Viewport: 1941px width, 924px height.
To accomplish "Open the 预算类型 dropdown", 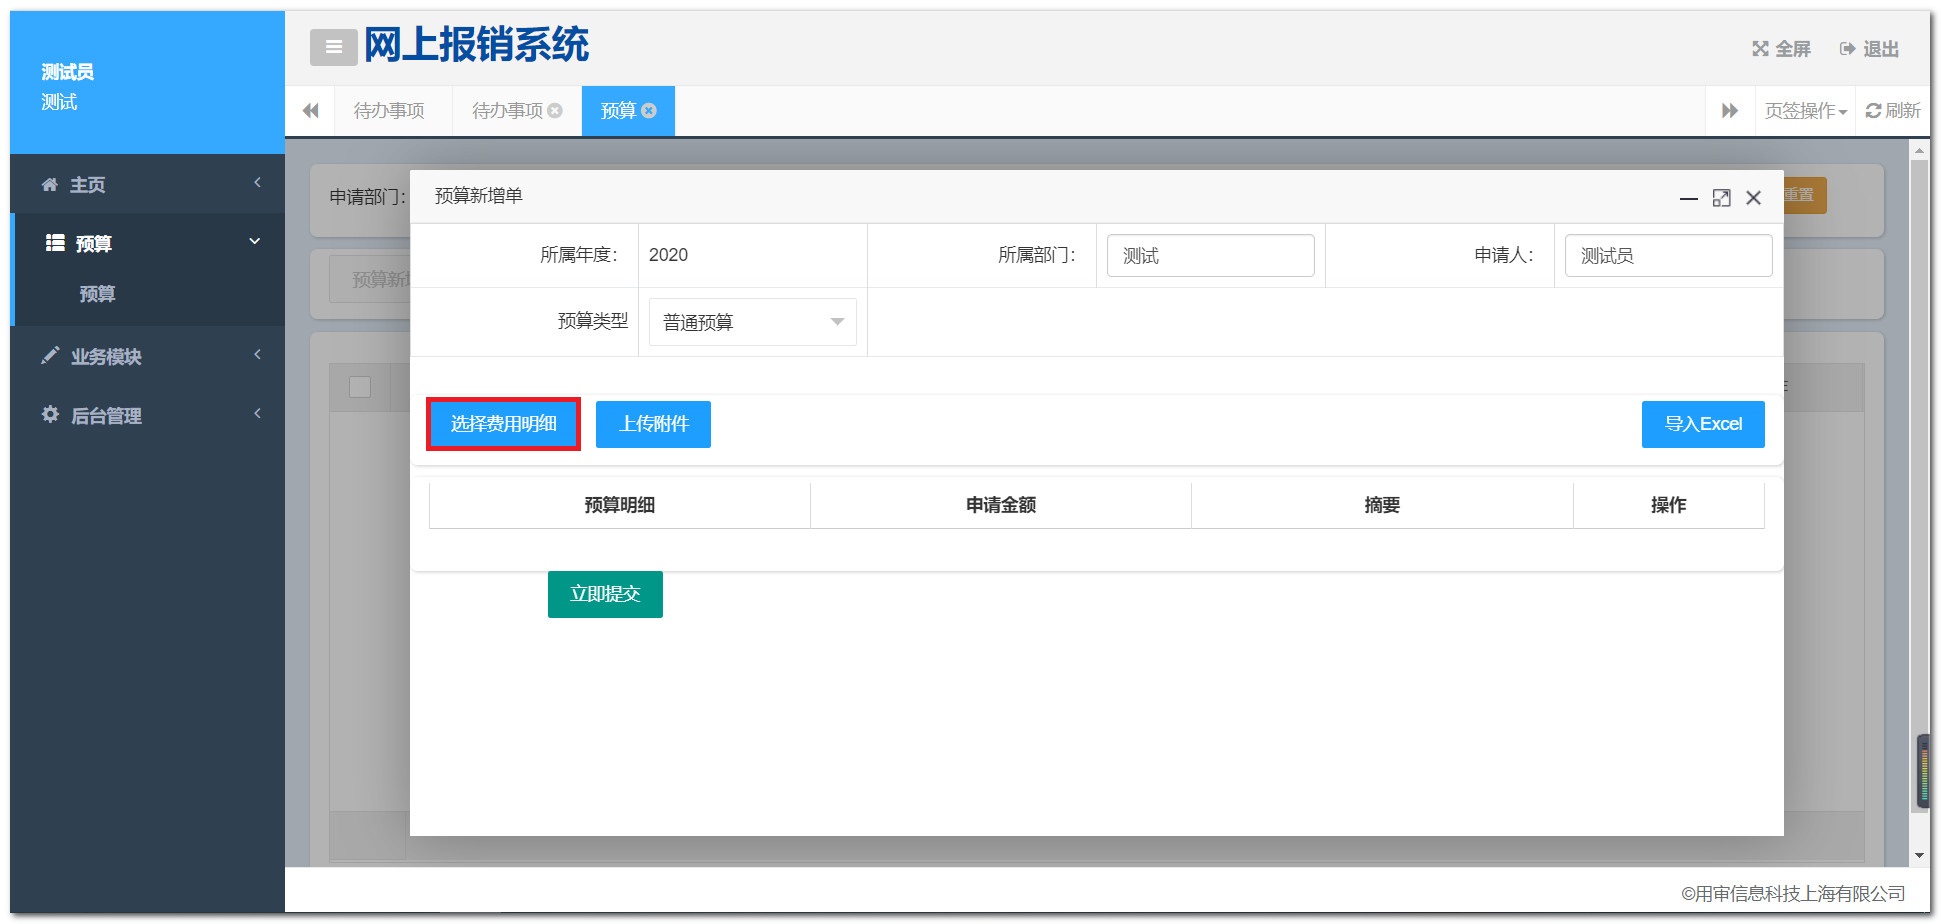I will point(752,322).
